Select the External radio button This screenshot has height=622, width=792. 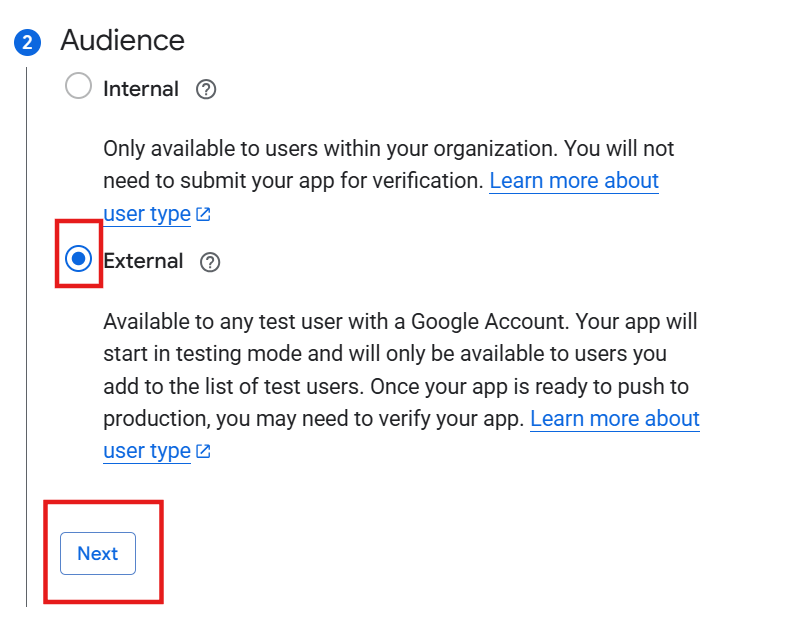point(78,260)
